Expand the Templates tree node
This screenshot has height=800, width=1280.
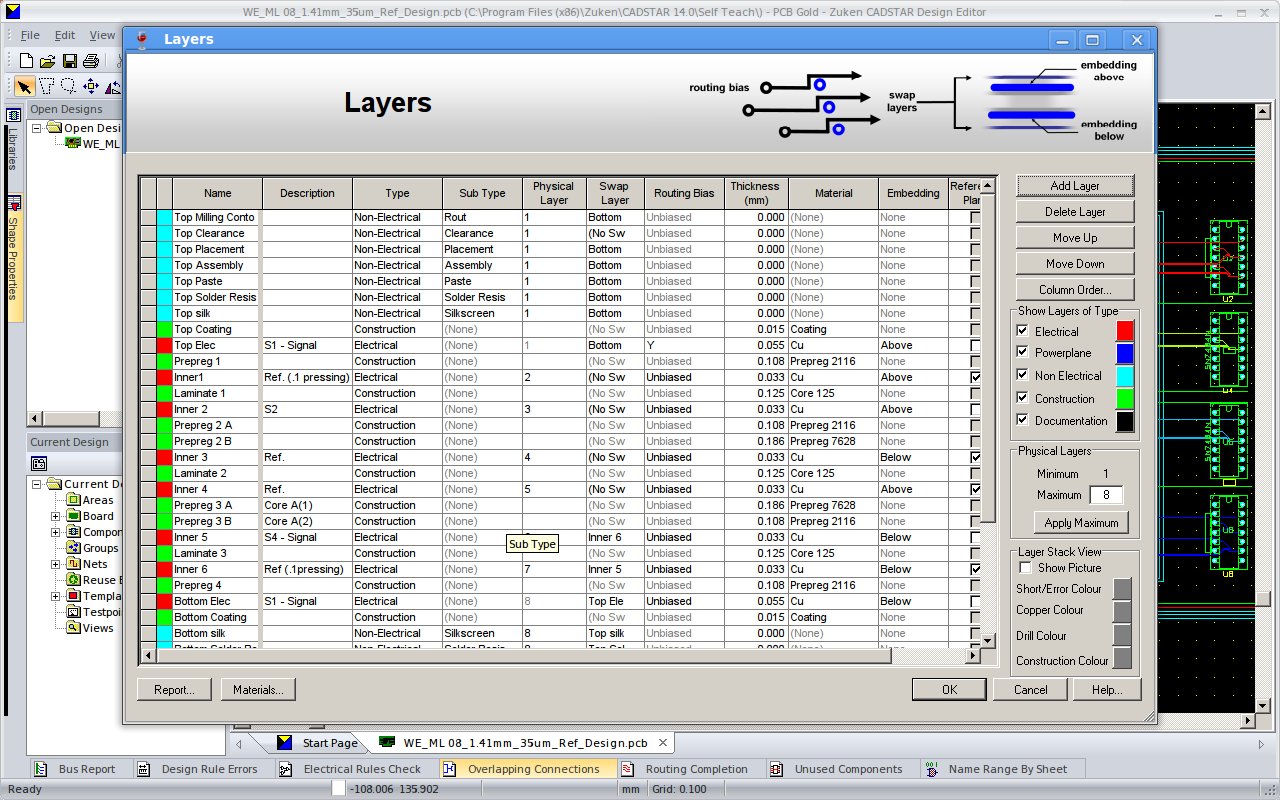click(56, 596)
